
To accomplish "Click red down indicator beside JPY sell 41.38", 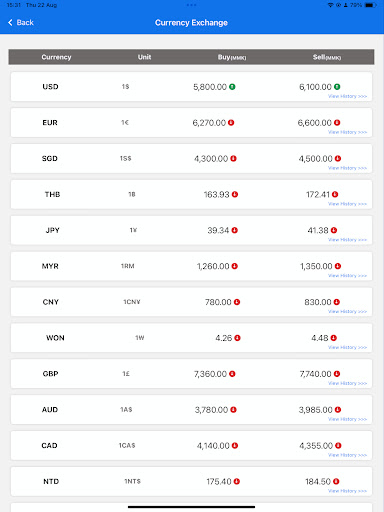I will (334, 230).
